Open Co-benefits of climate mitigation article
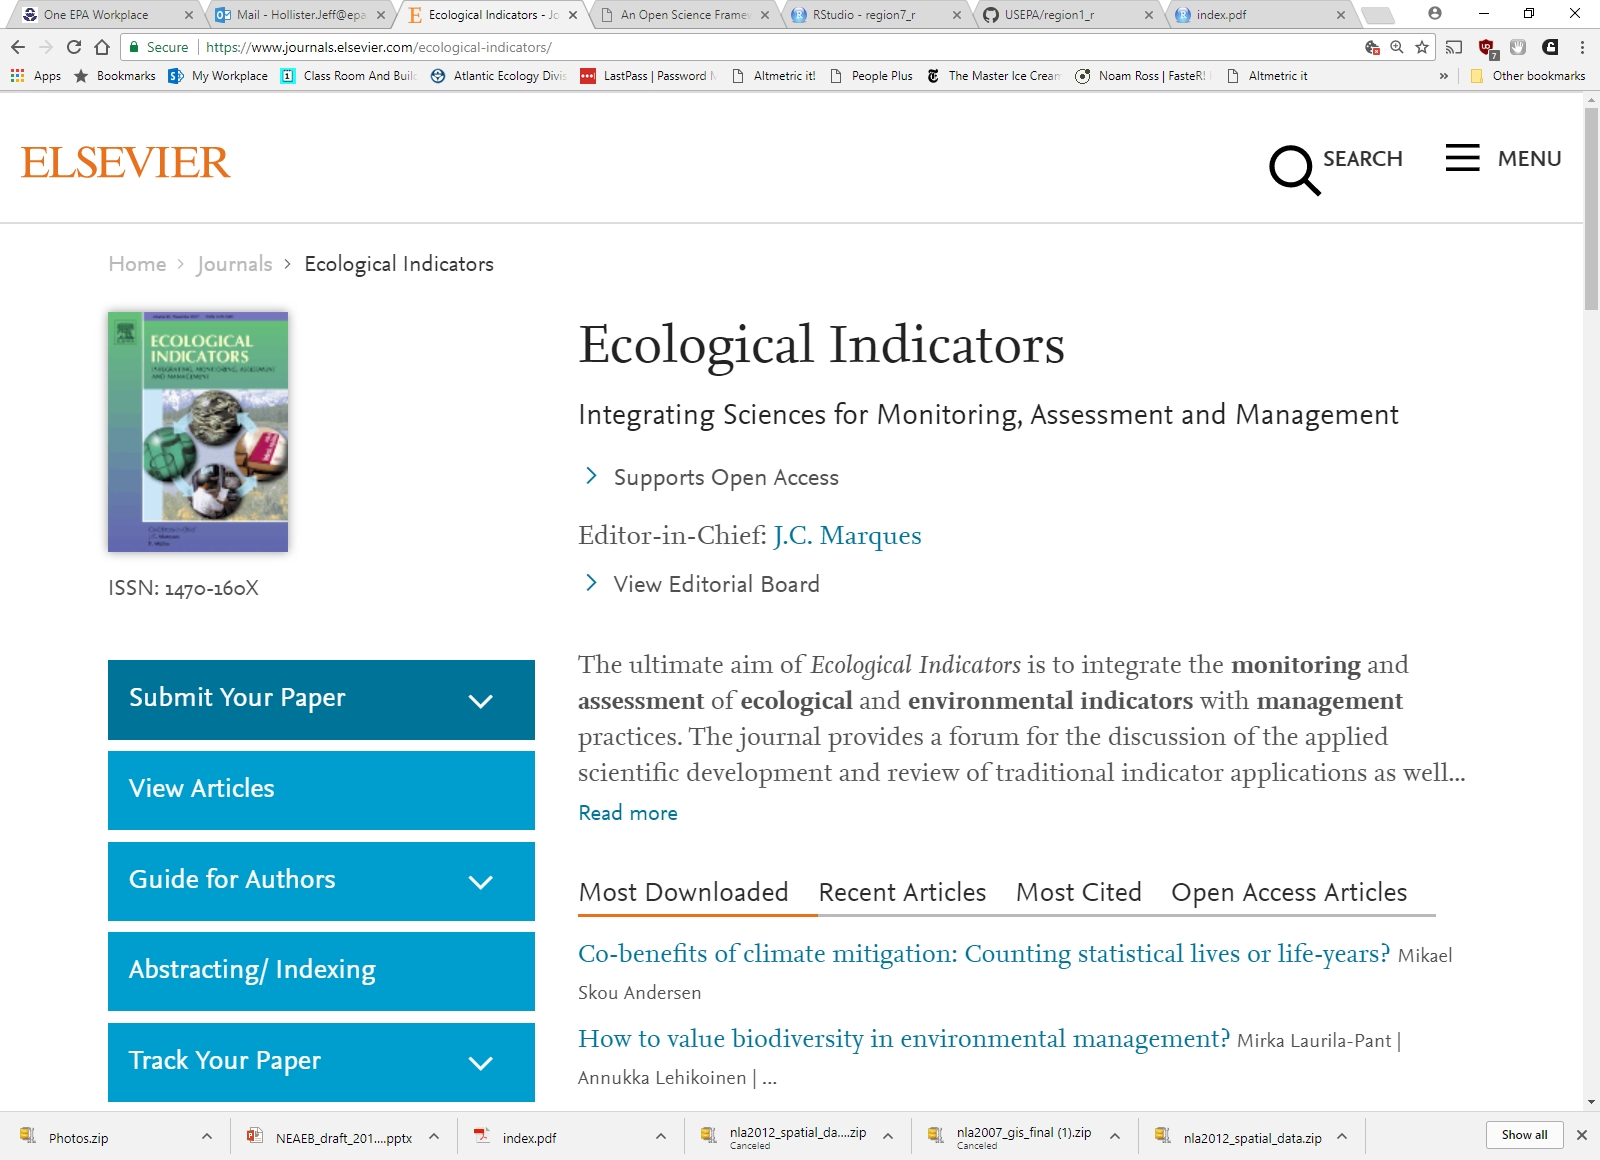 [984, 953]
